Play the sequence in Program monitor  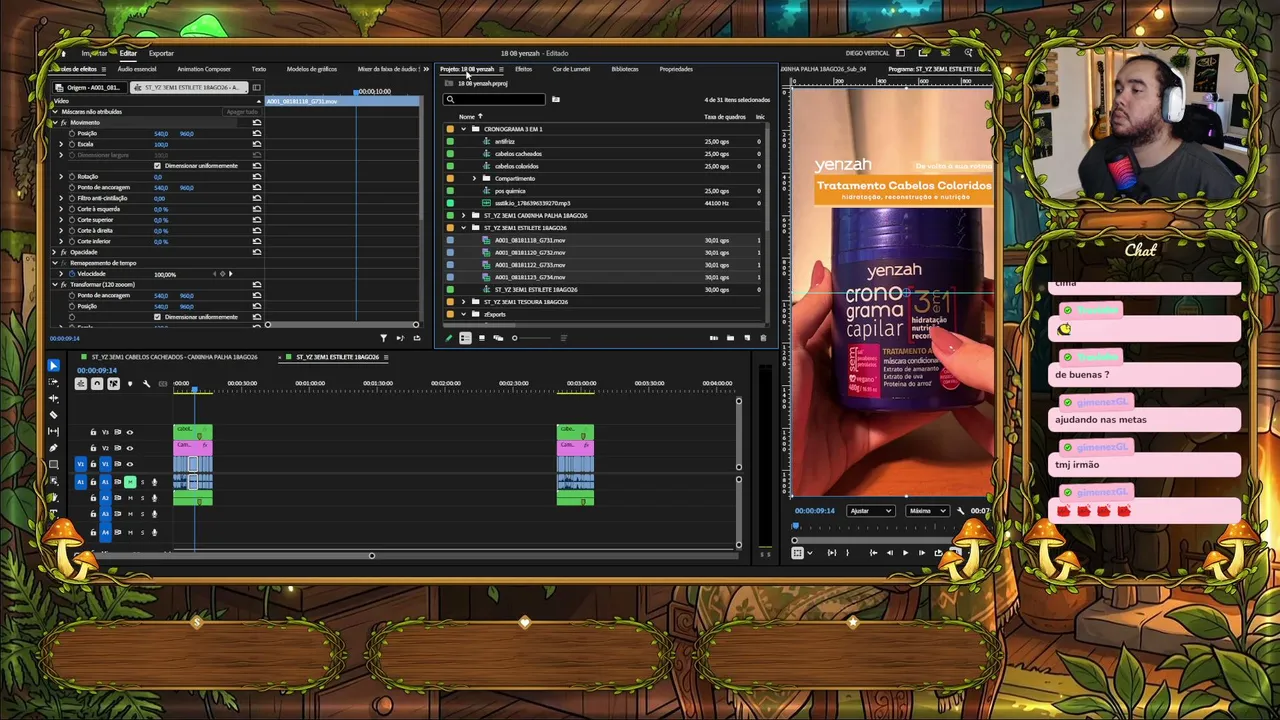pyautogui.click(x=906, y=553)
